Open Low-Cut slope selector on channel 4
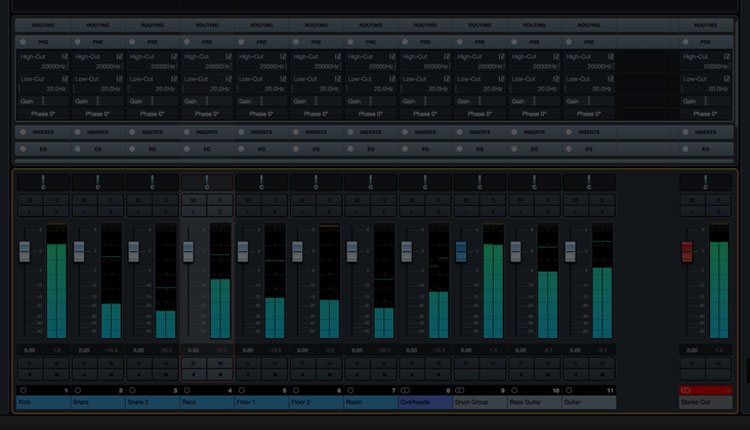 tap(229, 79)
